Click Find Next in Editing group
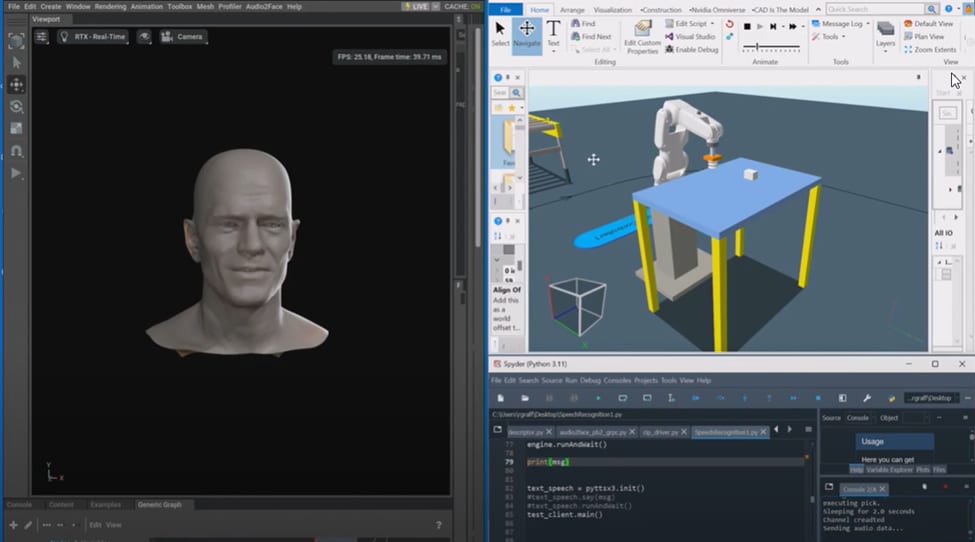975x542 pixels. [x=591, y=37]
